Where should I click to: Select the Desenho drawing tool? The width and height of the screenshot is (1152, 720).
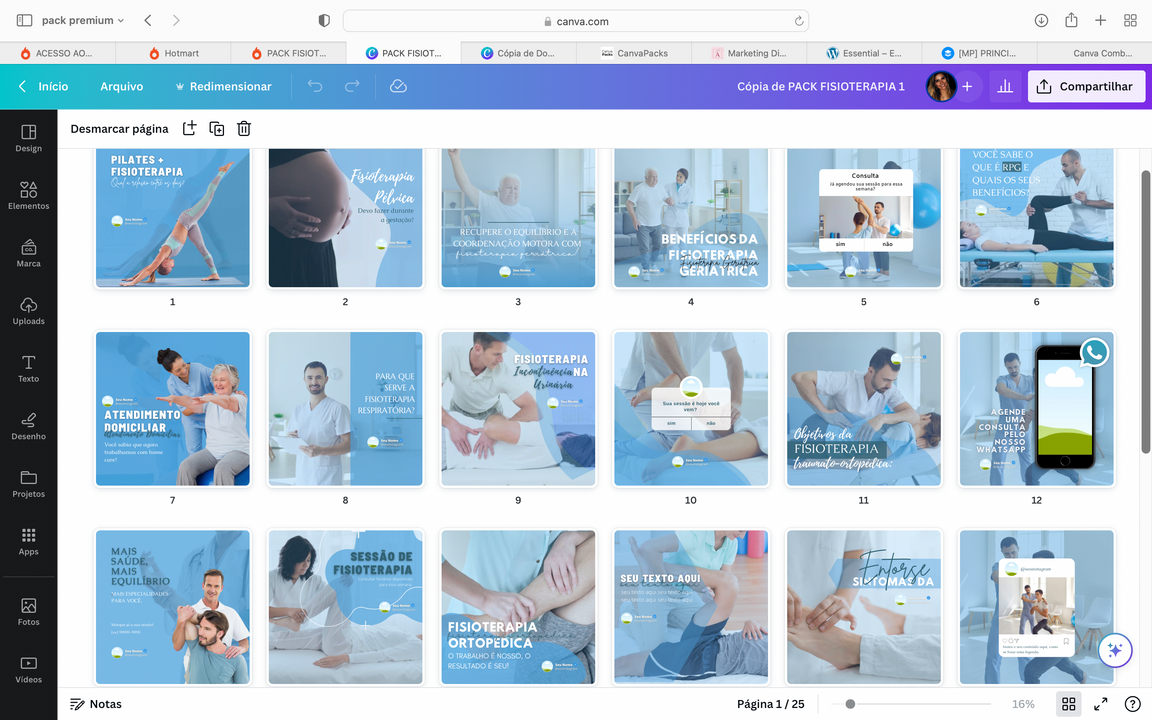tap(28, 425)
